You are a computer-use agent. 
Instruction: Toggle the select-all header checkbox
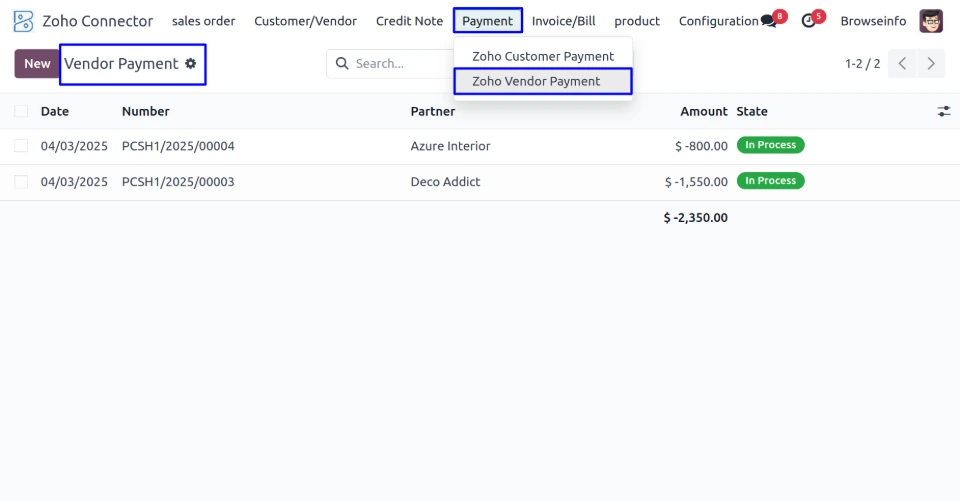(21, 112)
